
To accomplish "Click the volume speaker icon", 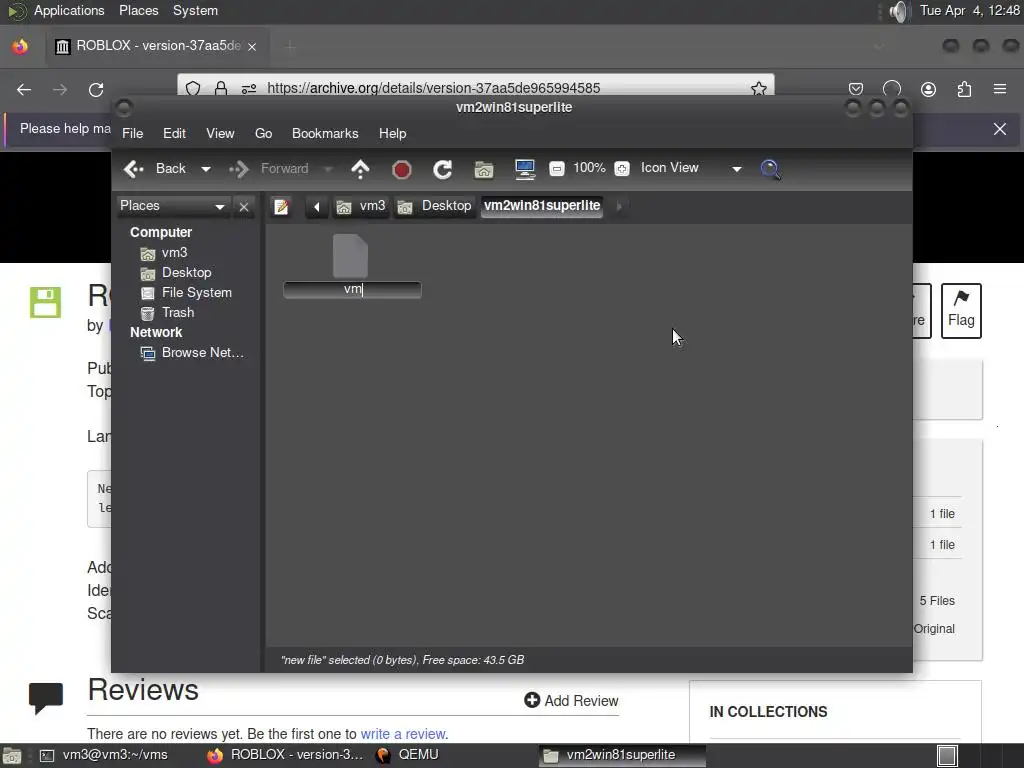I will (899, 11).
